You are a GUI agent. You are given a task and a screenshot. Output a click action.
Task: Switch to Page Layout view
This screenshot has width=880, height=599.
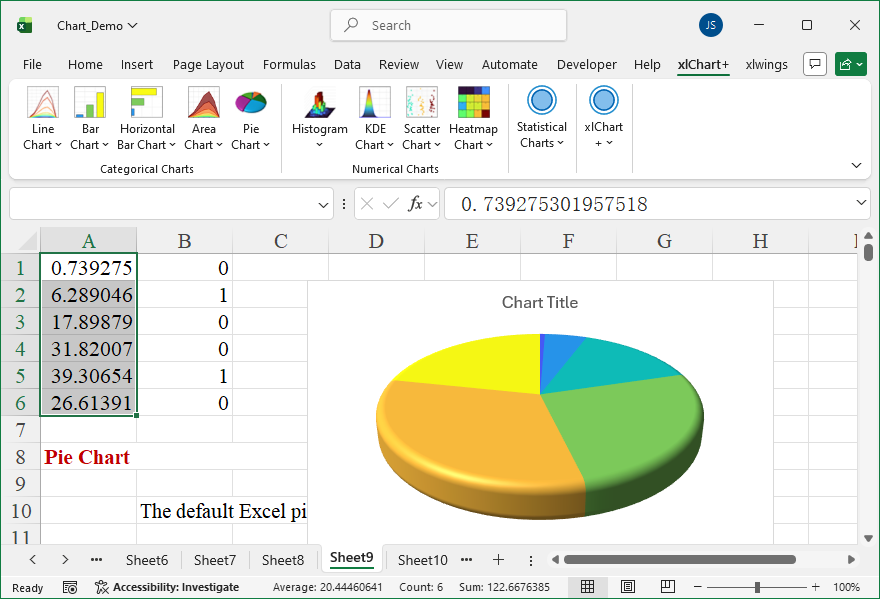pos(627,587)
